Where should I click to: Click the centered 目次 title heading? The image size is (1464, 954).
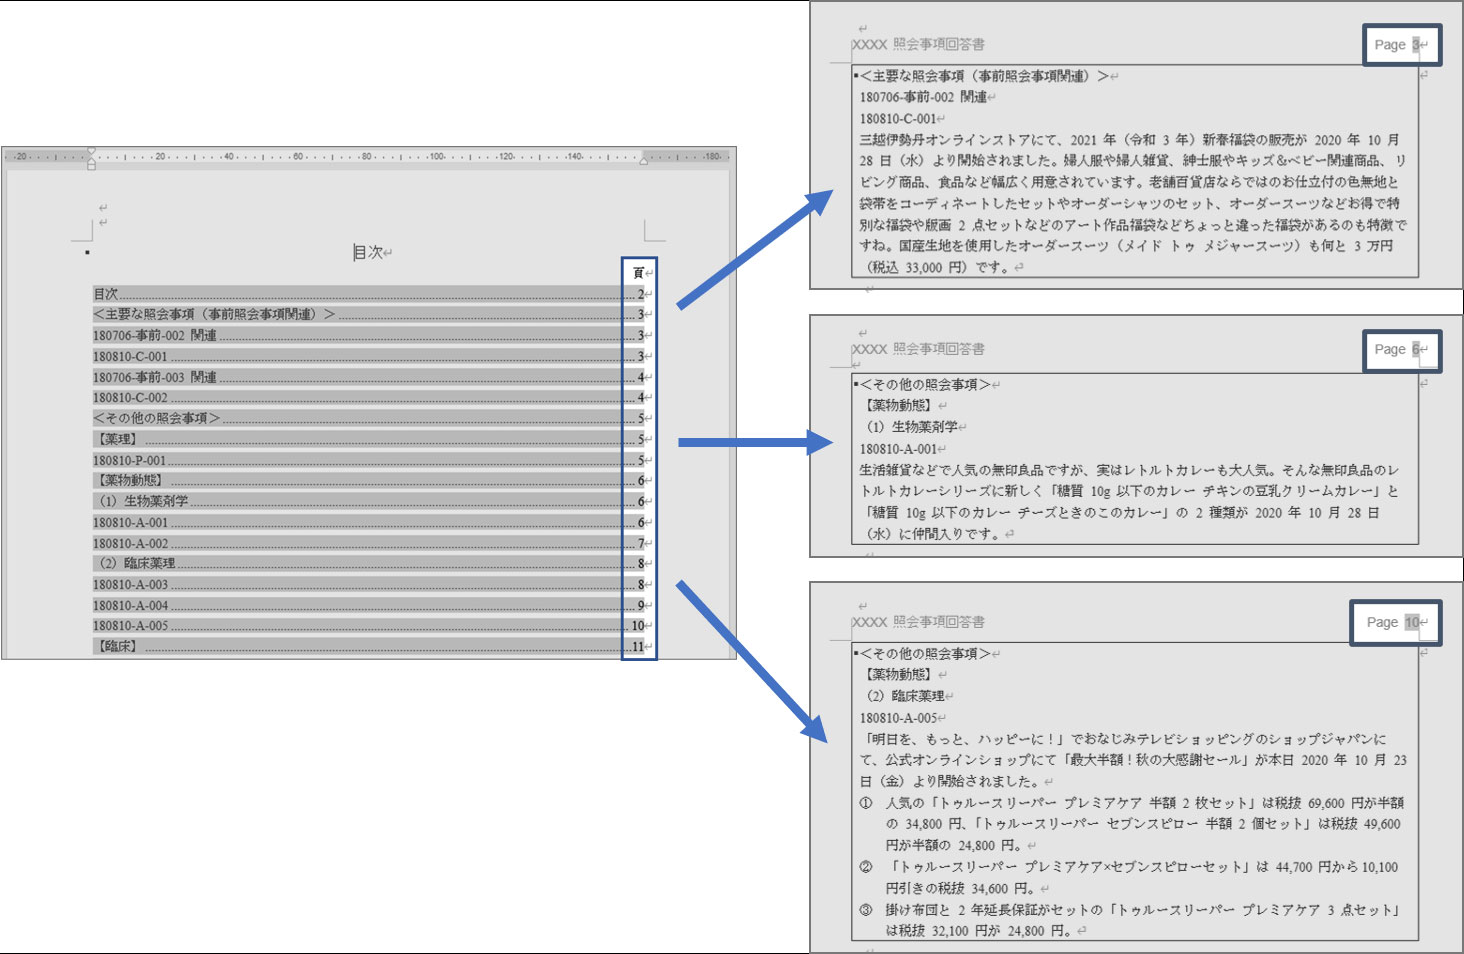[x=368, y=252]
